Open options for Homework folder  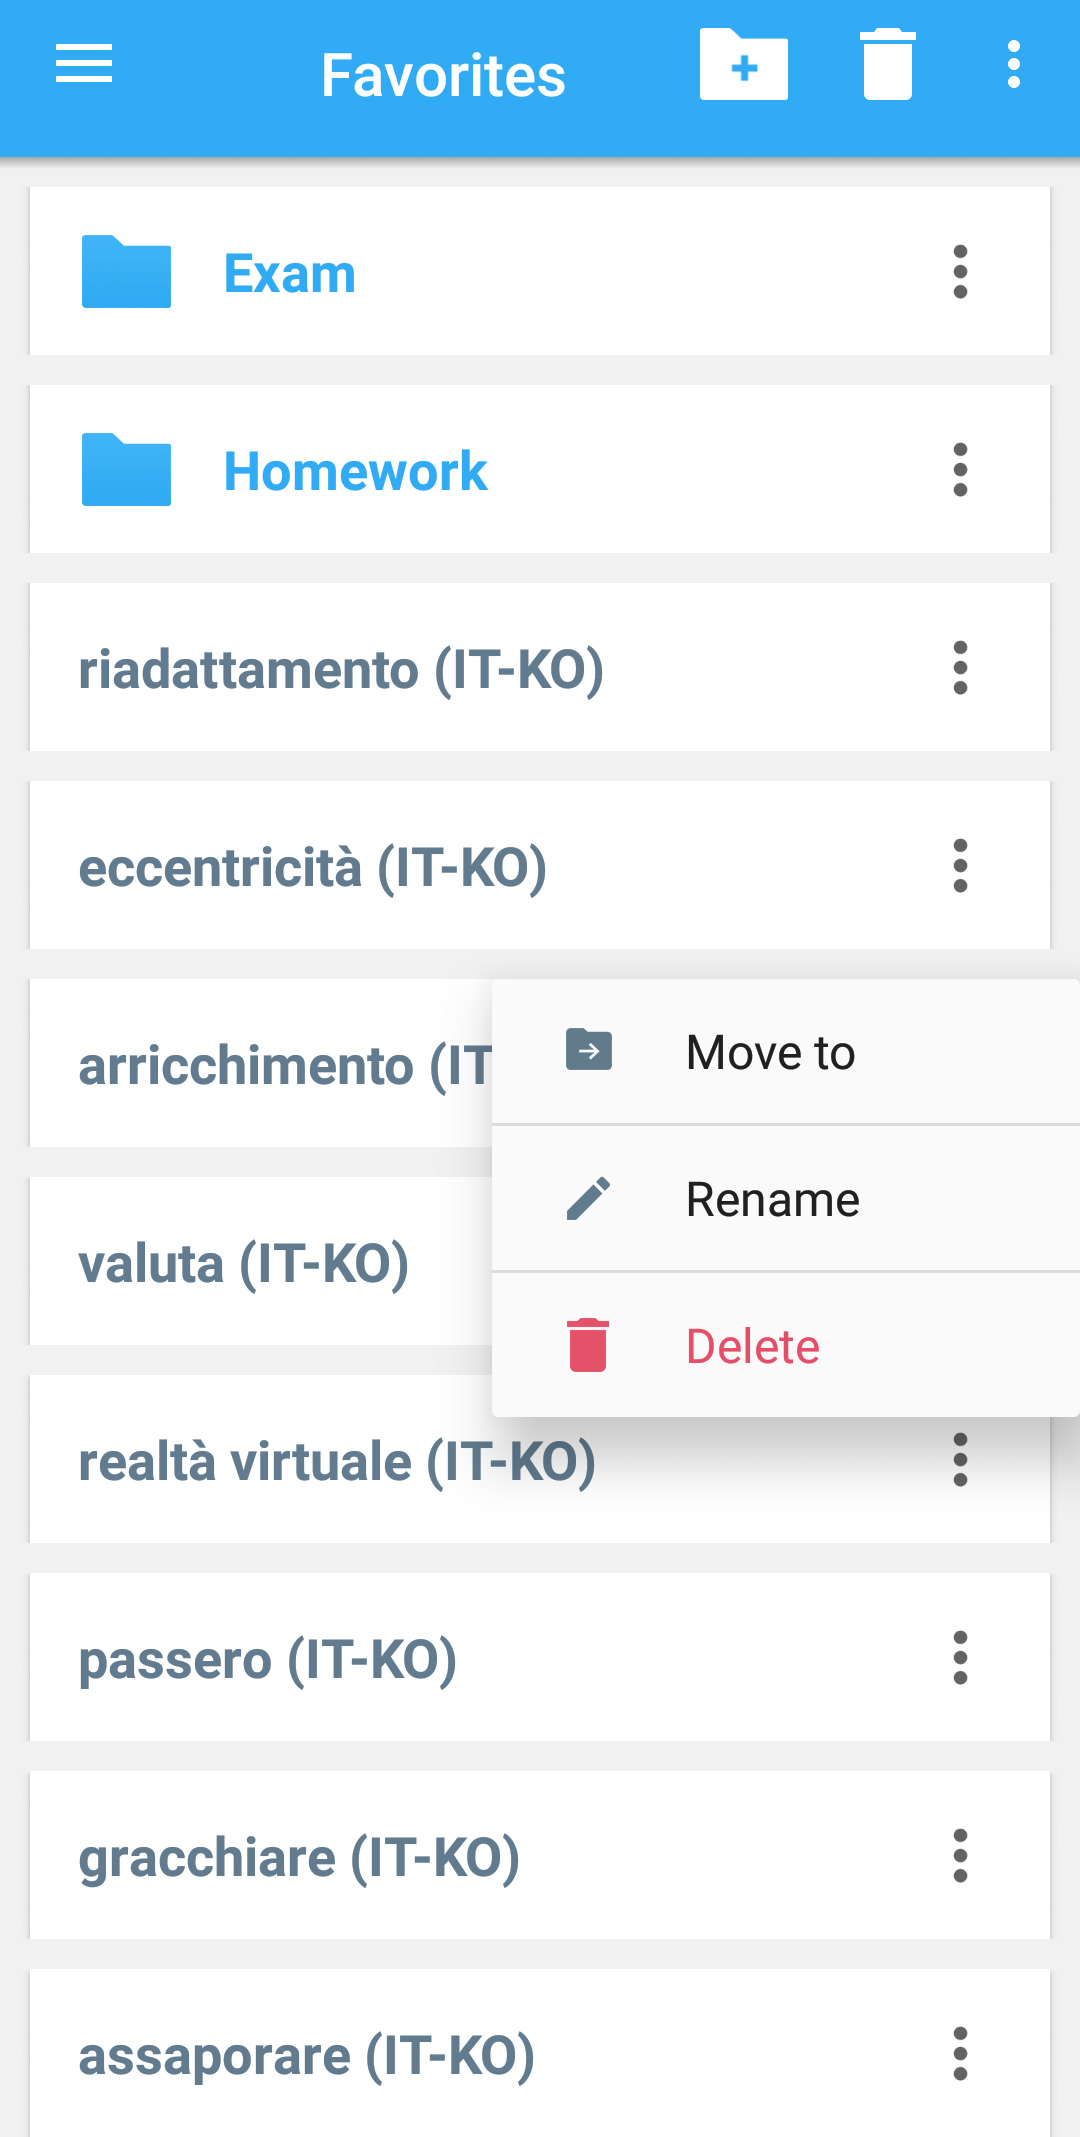pyautogui.click(x=960, y=470)
